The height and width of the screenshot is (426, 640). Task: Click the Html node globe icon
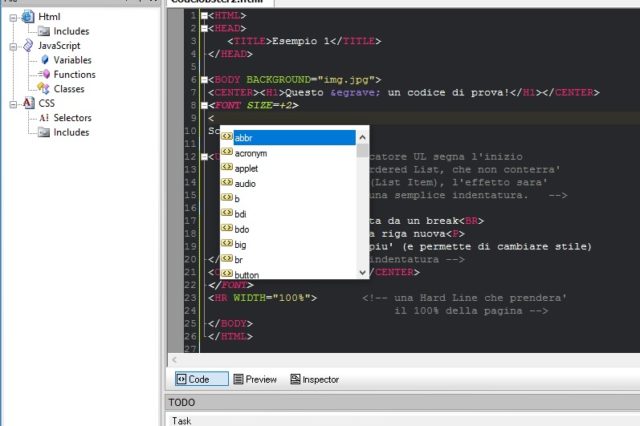[28, 17]
